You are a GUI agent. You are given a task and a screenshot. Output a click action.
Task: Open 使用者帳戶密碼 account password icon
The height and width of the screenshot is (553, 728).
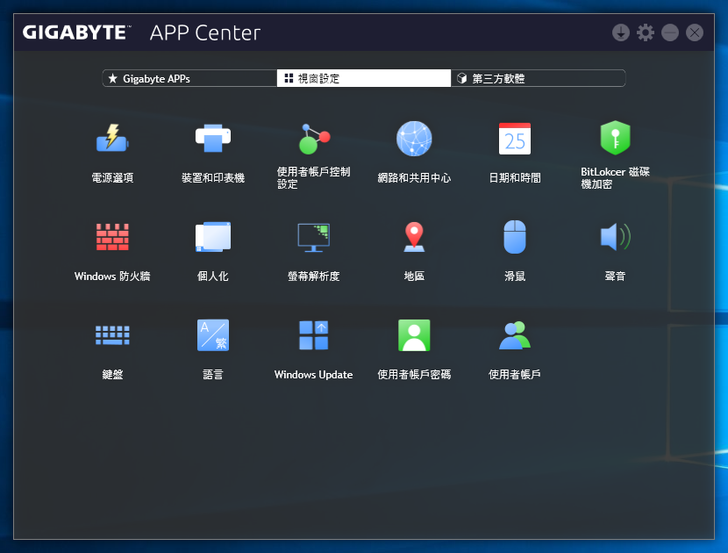pyautogui.click(x=414, y=335)
